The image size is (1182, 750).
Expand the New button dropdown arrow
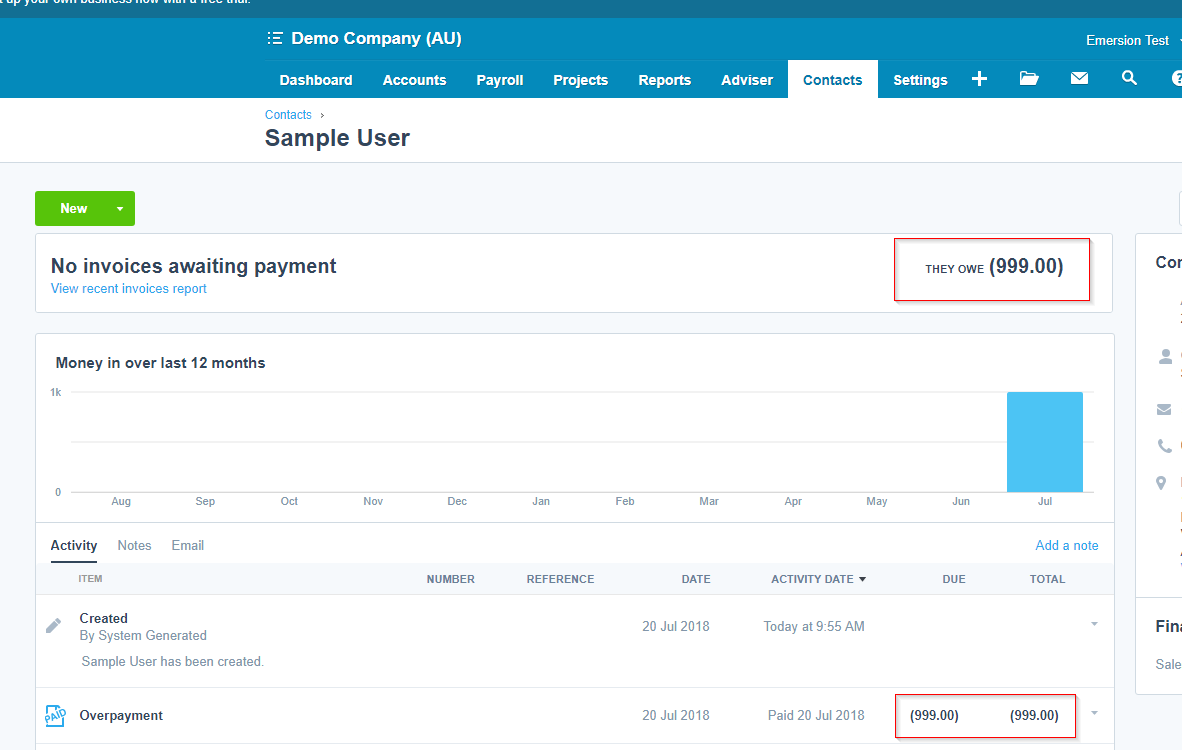pos(120,209)
